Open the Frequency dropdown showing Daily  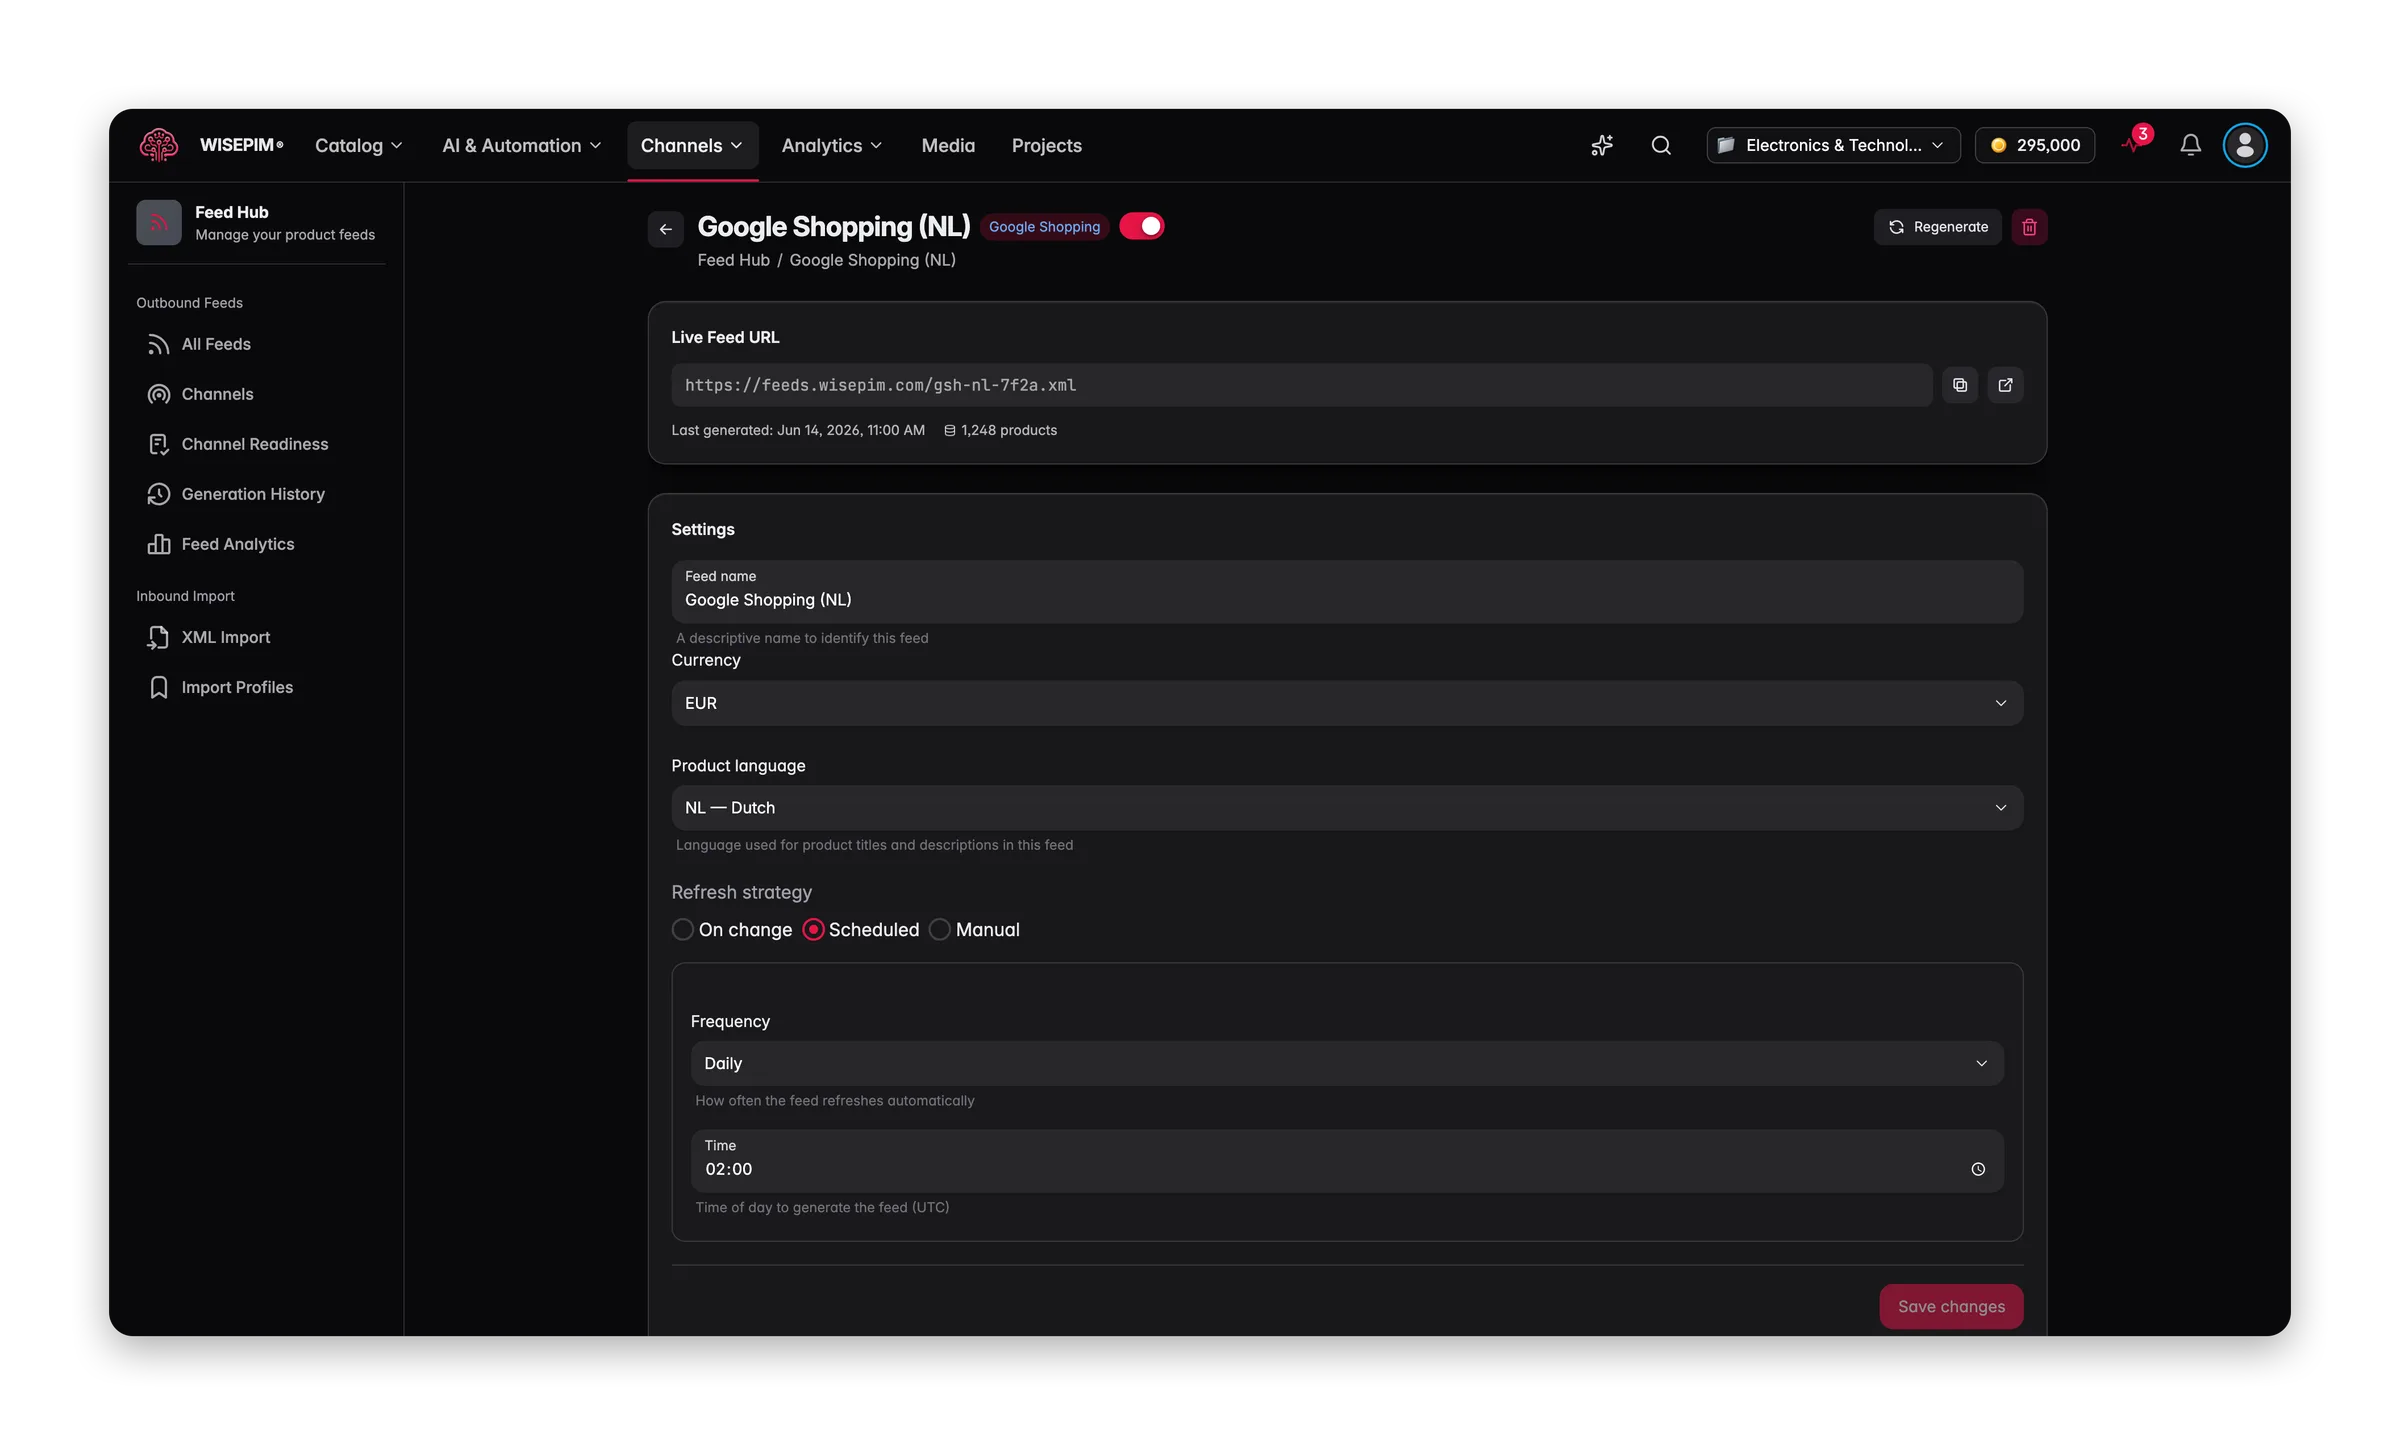pyautogui.click(x=1347, y=1063)
